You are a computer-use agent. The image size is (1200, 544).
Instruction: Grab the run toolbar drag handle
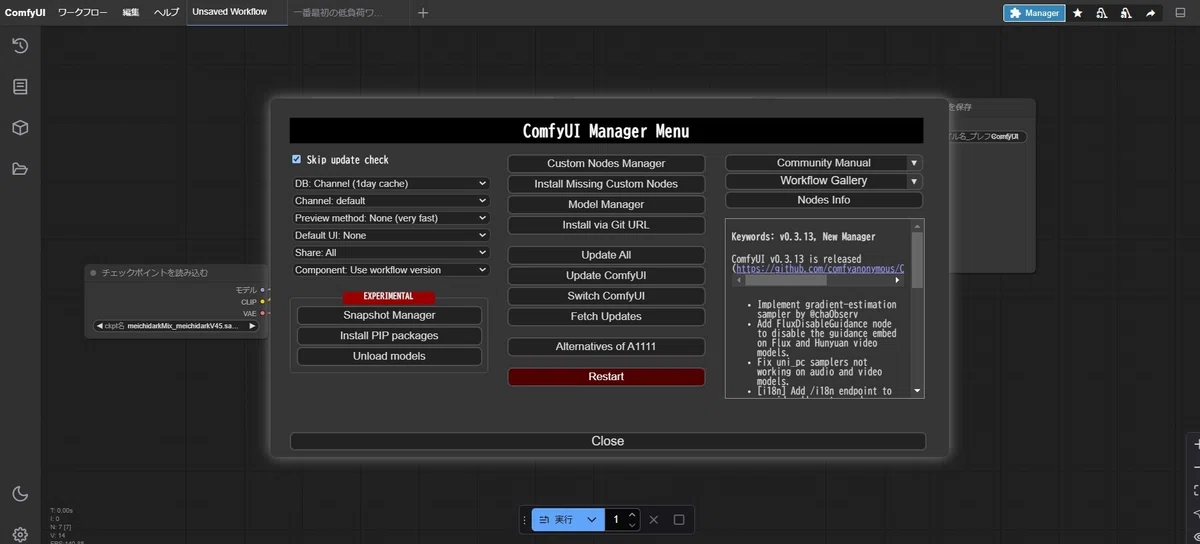pyautogui.click(x=524, y=520)
